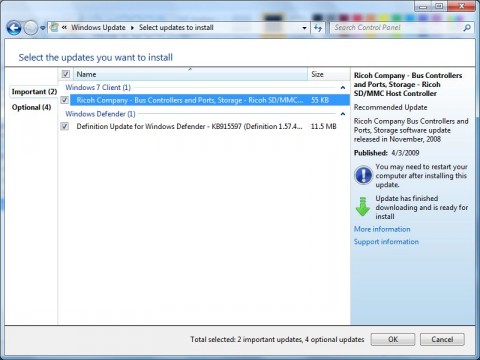
Task: Click the blue restart warning icon
Action: point(363,175)
